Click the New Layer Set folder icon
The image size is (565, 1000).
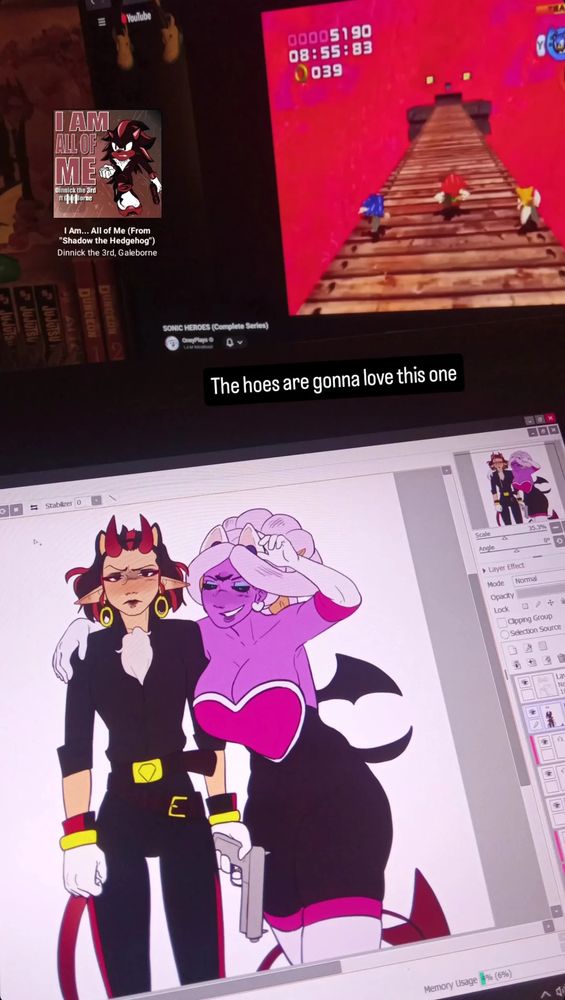coord(543,645)
